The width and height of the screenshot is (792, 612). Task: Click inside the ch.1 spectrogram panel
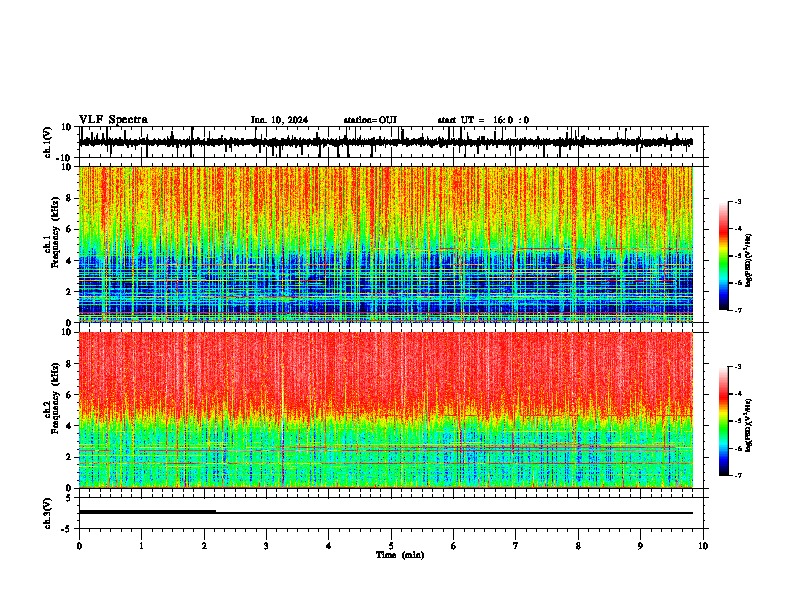pos(385,244)
